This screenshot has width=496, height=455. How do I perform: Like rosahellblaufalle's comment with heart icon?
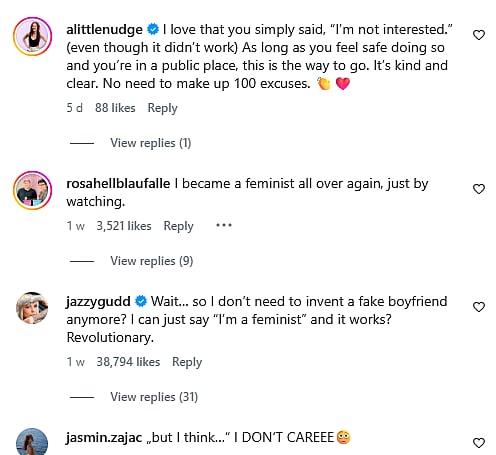click(x=479, y=189)
